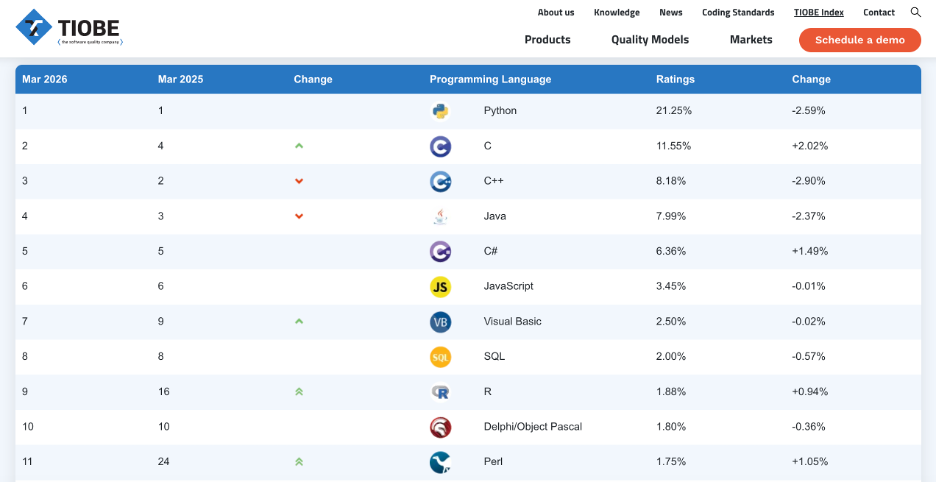Click the Schedule a demo button
Screen dimensions: 936x482
point(860,40)
